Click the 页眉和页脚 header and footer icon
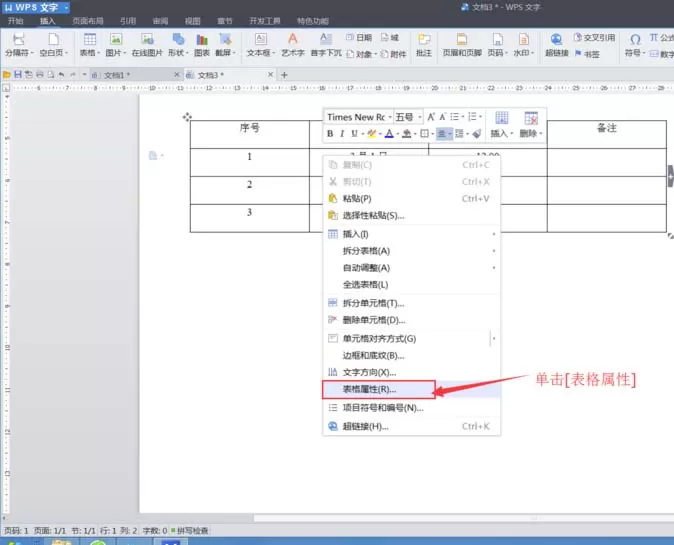 [x=462, y=45]
